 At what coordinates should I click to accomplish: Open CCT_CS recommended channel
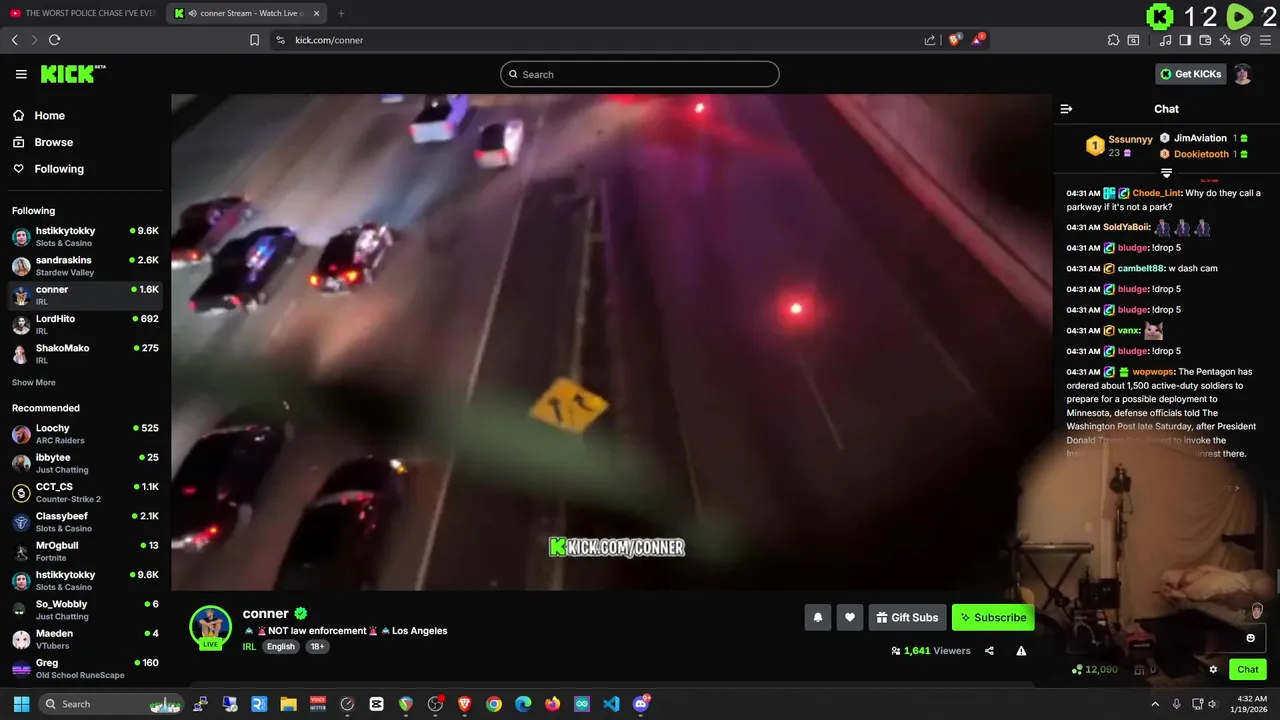click(x=85, y=493)
